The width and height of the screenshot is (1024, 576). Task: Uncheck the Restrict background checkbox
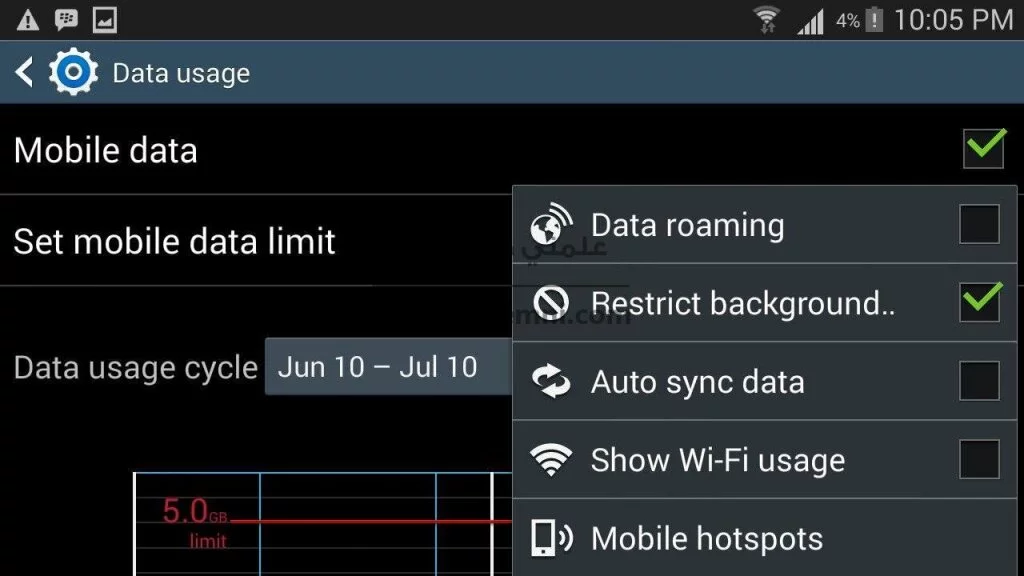(x=979, y=302)
